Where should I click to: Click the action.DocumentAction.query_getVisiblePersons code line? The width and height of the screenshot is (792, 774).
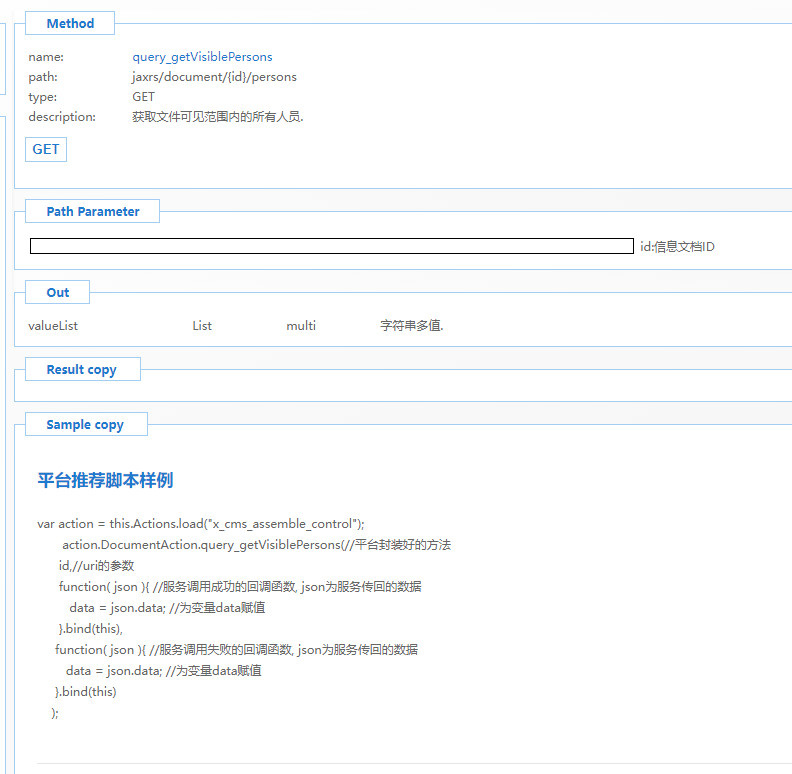256,545
